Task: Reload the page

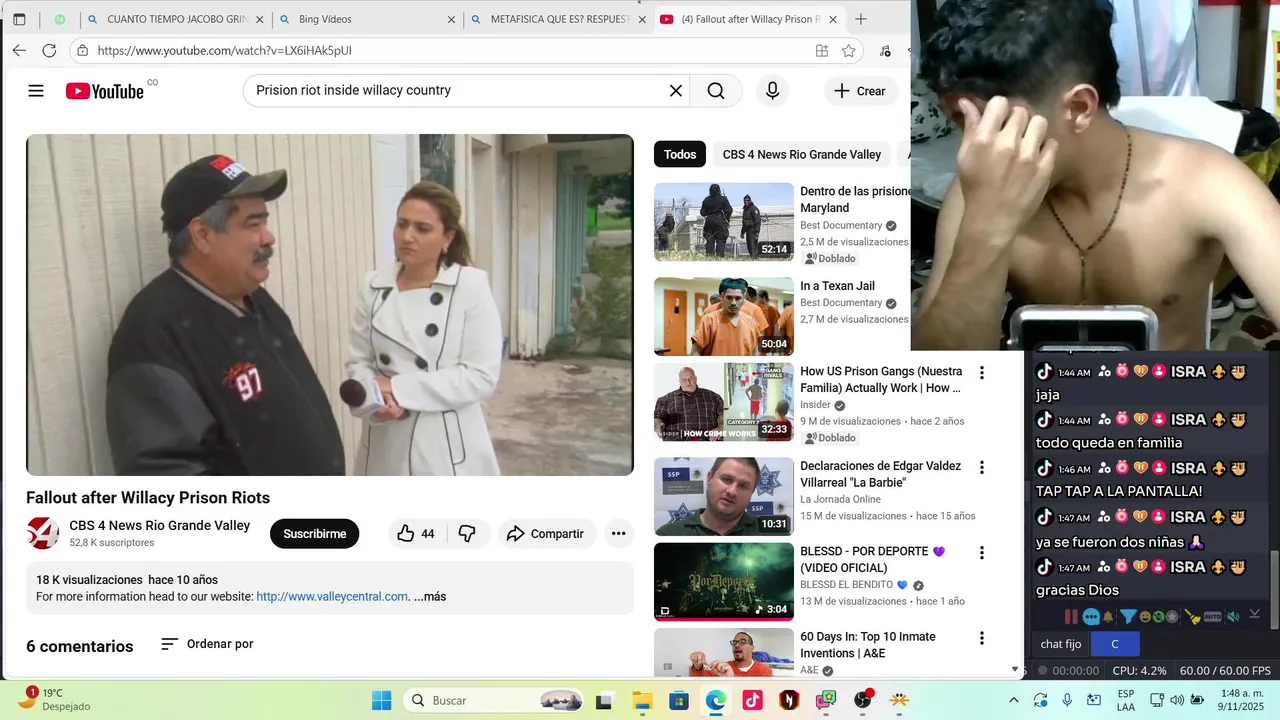Action: [49, 50]
